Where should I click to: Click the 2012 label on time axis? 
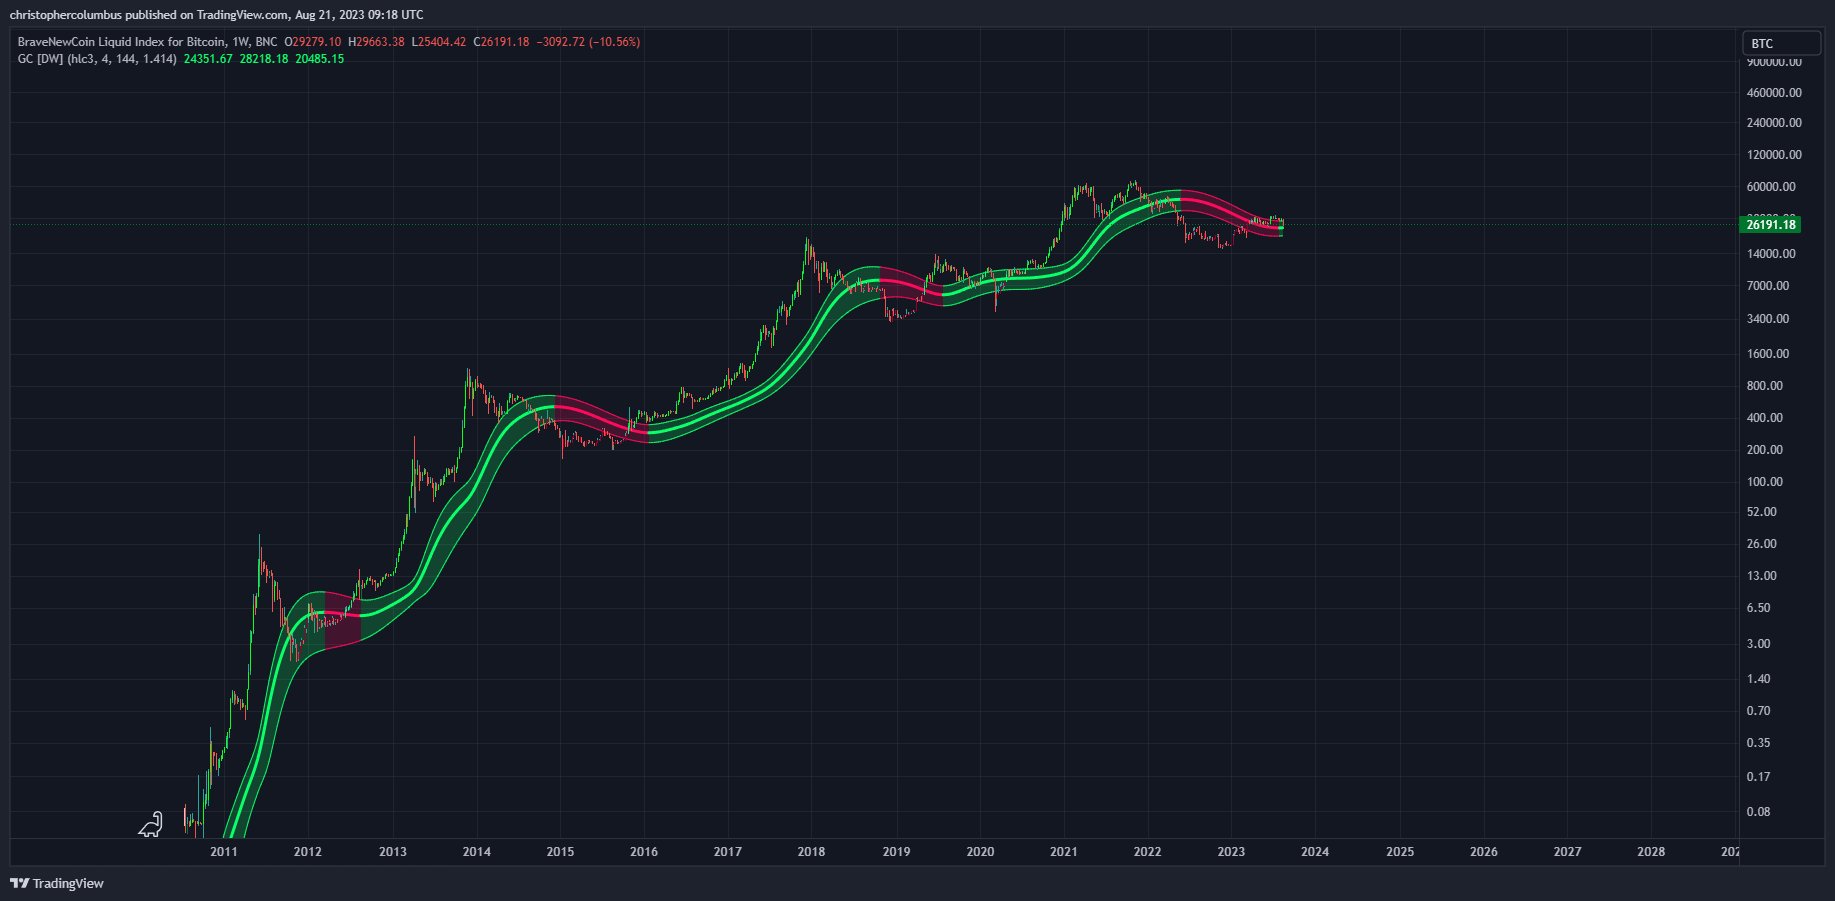(x=307, y=852)
